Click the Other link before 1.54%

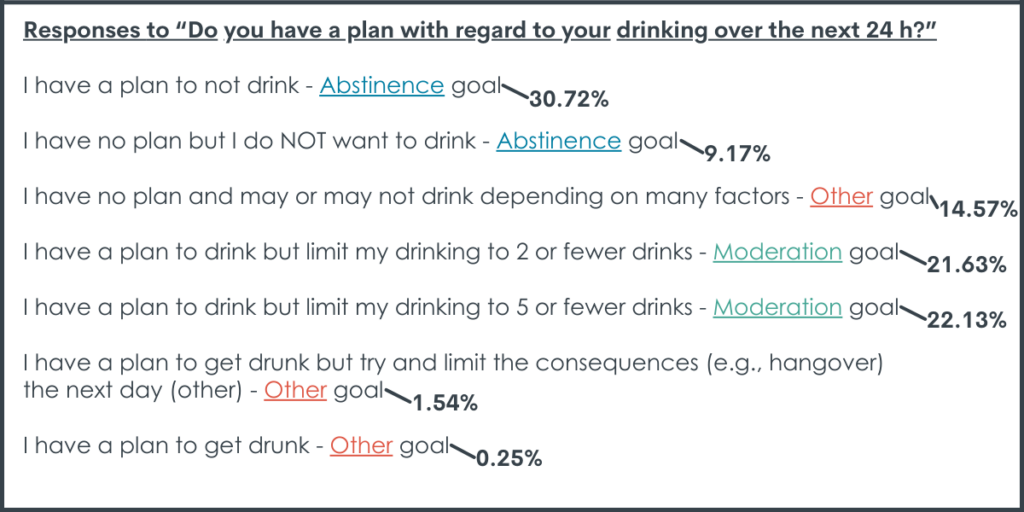point(295,390)
